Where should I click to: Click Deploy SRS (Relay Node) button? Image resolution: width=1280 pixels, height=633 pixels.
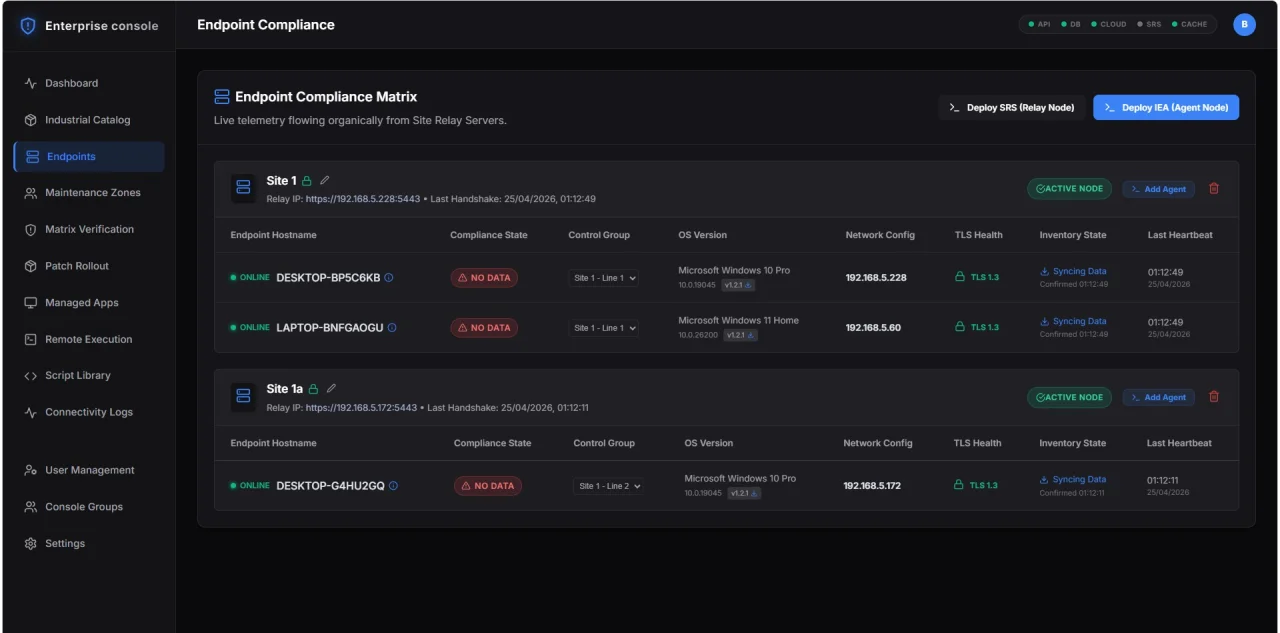coord(1012,107)
